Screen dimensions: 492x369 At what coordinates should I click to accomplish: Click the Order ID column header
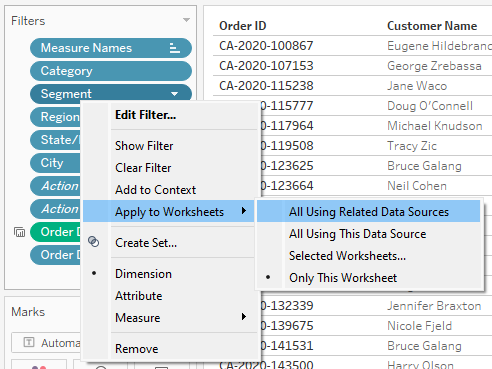click(243, 26)
